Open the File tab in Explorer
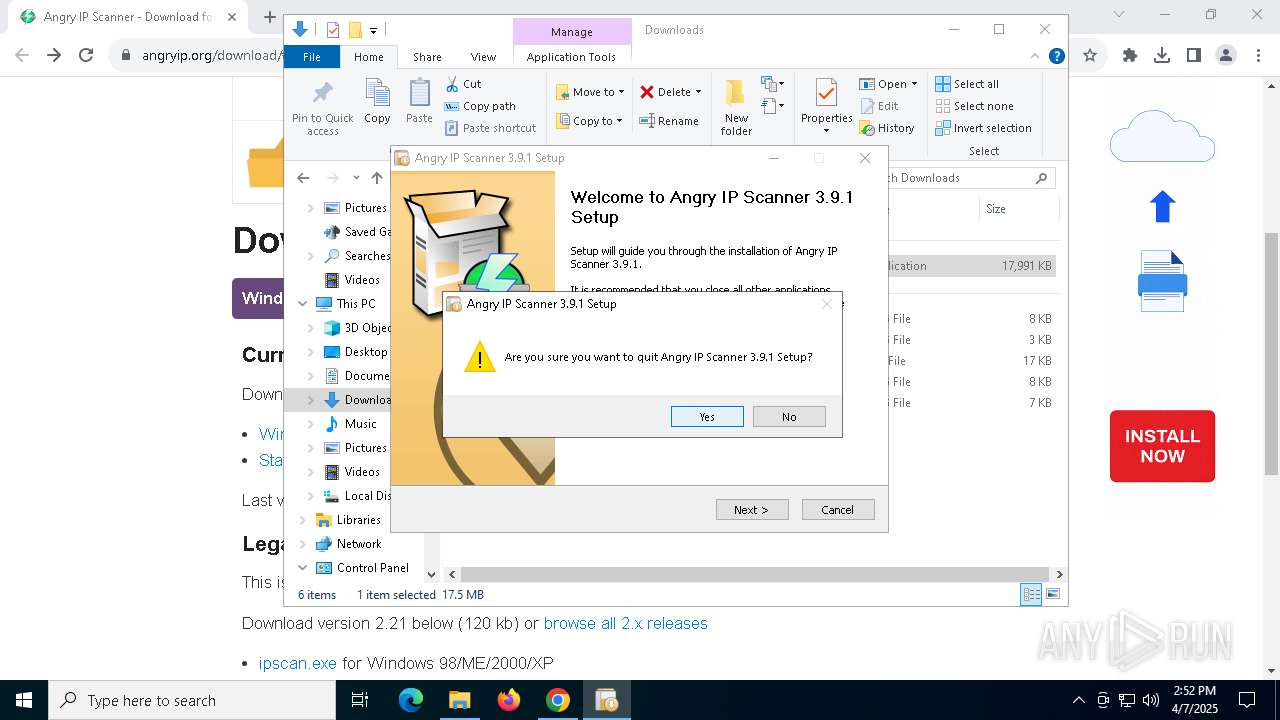1280x720 pixels. pyautogui.click(x=312, y=57)
